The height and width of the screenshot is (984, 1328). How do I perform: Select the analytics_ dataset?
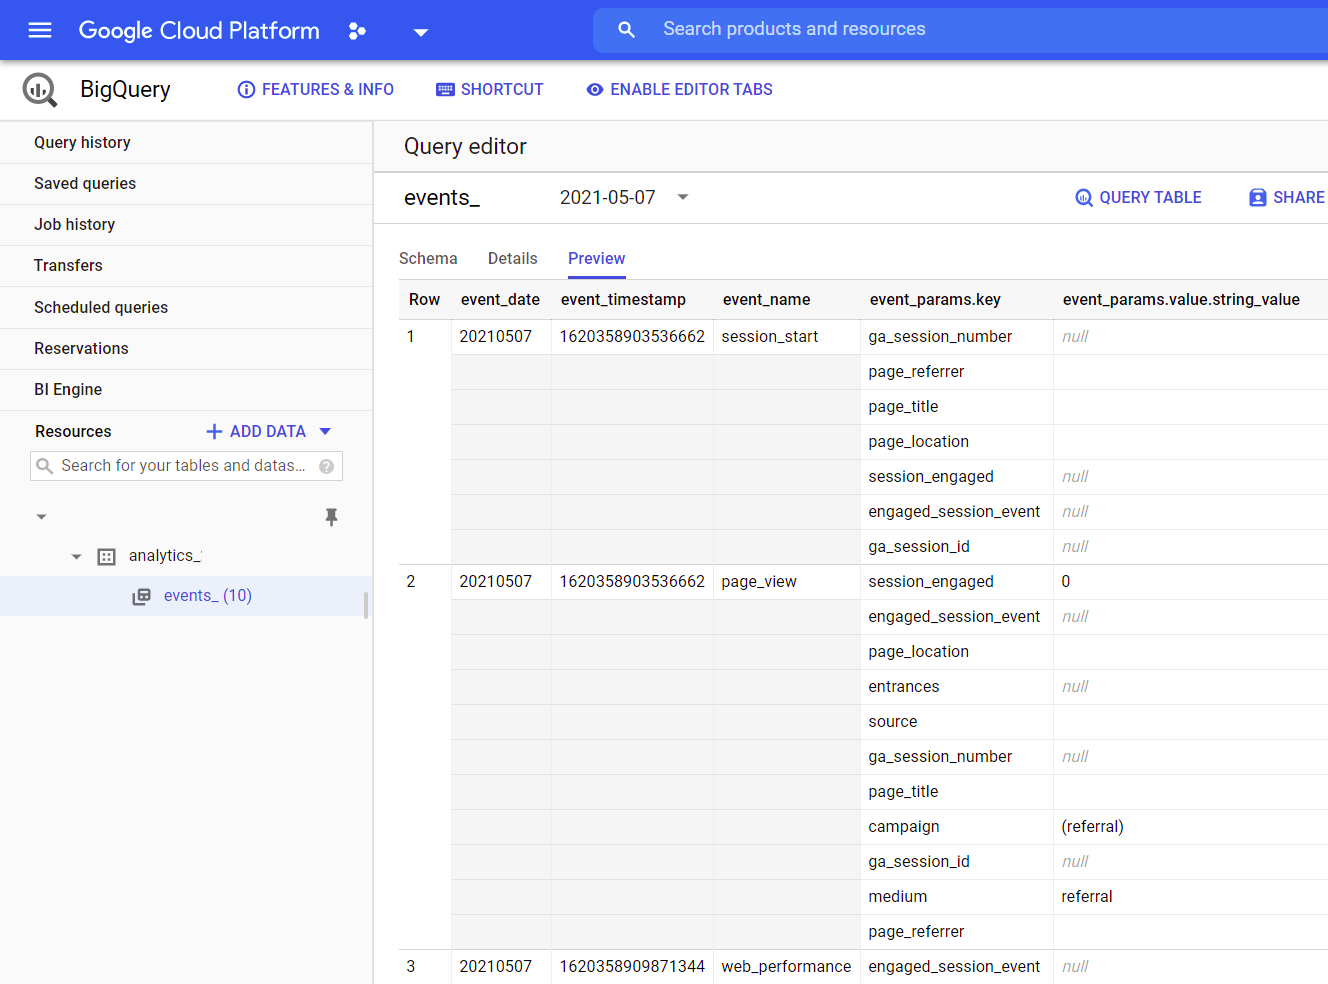165,556
